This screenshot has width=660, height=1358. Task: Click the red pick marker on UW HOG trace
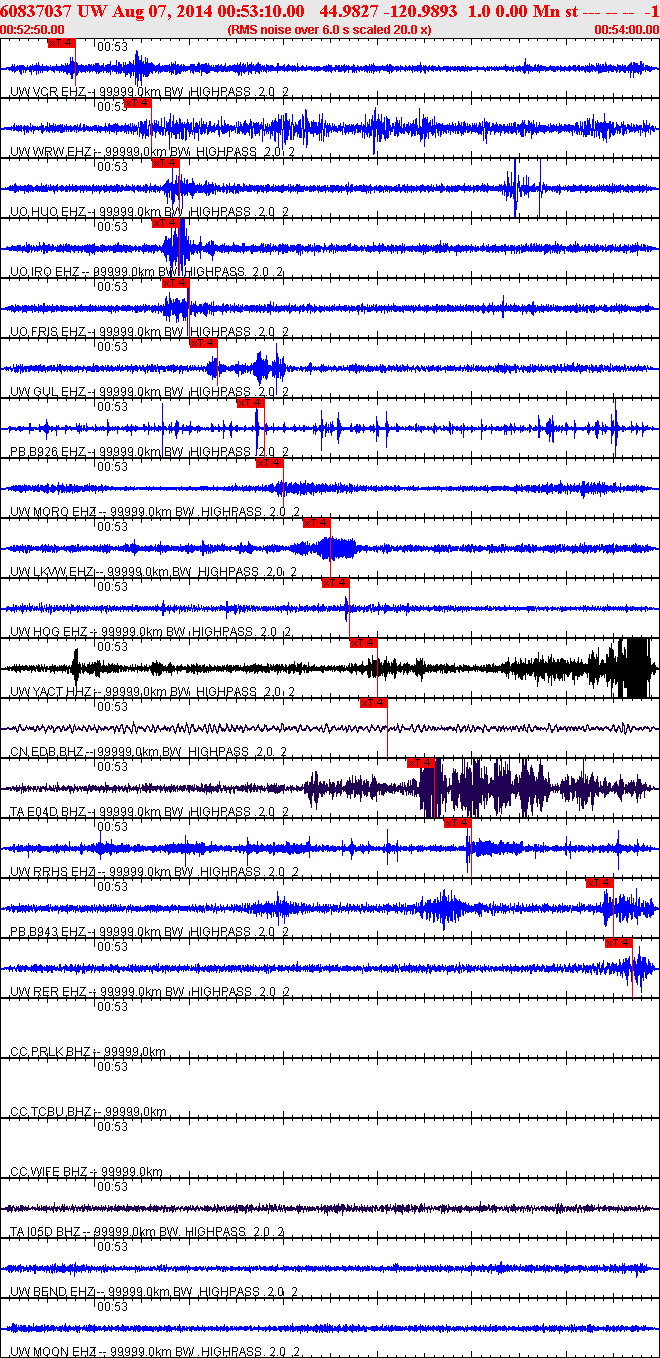[x=336, y=583]
